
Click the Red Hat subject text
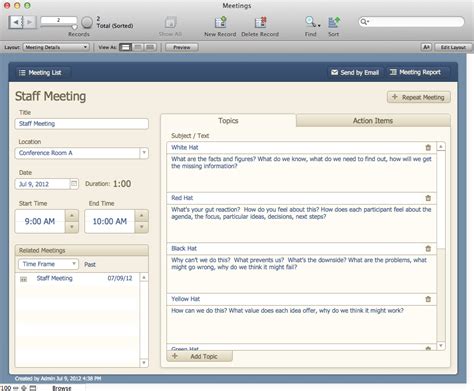coord(182,198)
